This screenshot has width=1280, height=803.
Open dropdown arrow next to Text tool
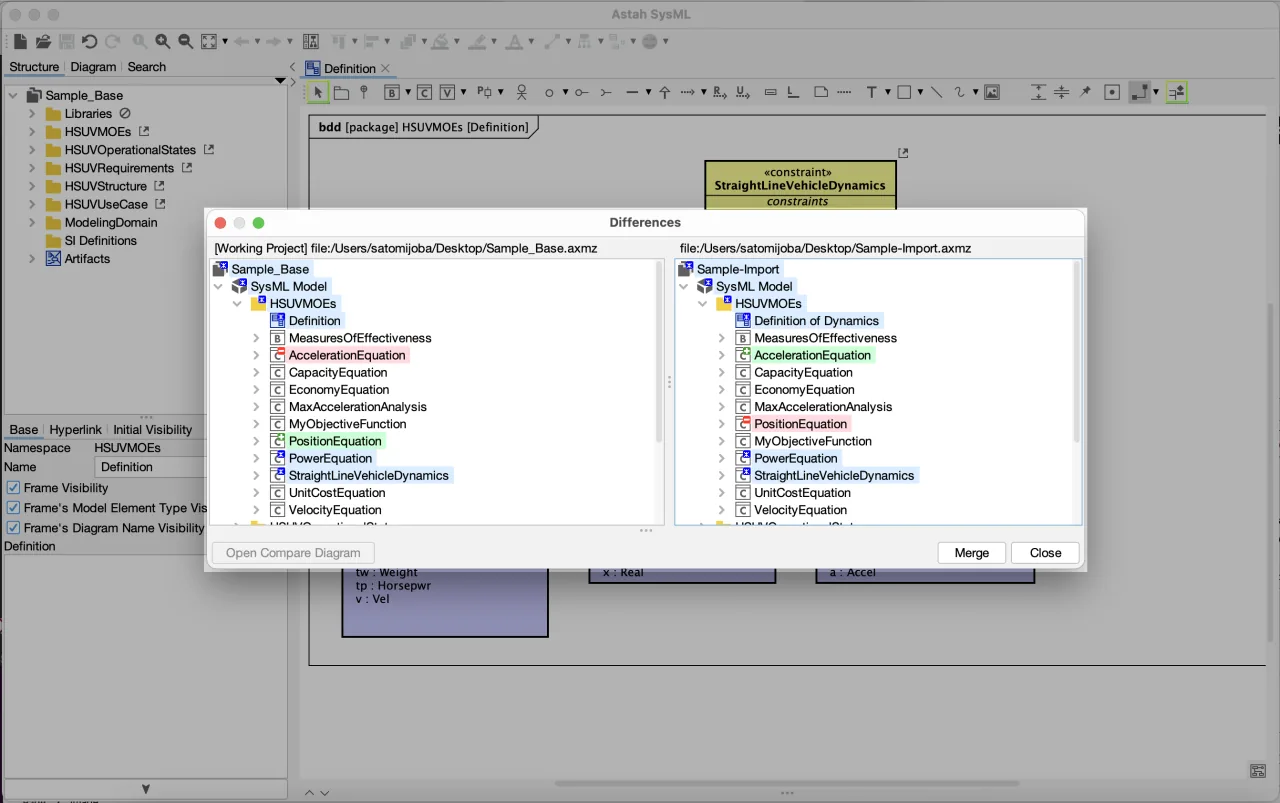[887, 92]
